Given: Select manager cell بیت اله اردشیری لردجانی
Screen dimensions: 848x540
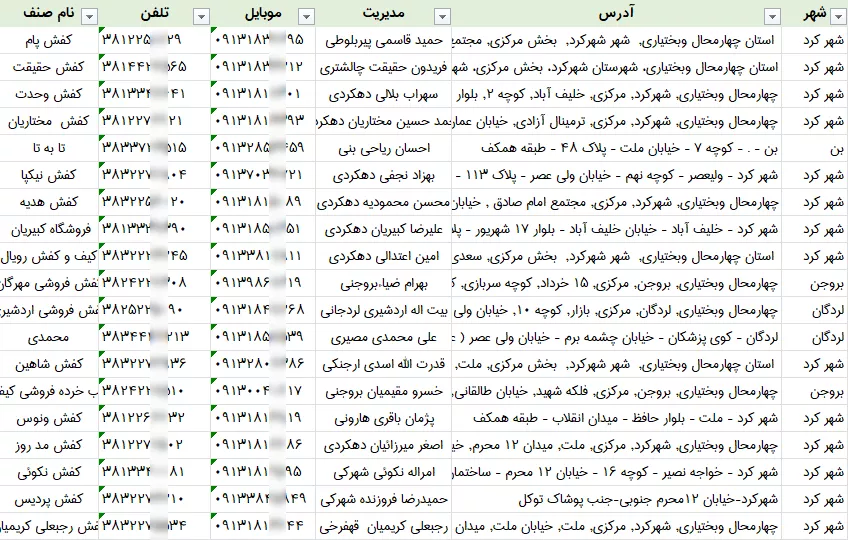Looking at the screenshot, I should (x=383, y=311).
